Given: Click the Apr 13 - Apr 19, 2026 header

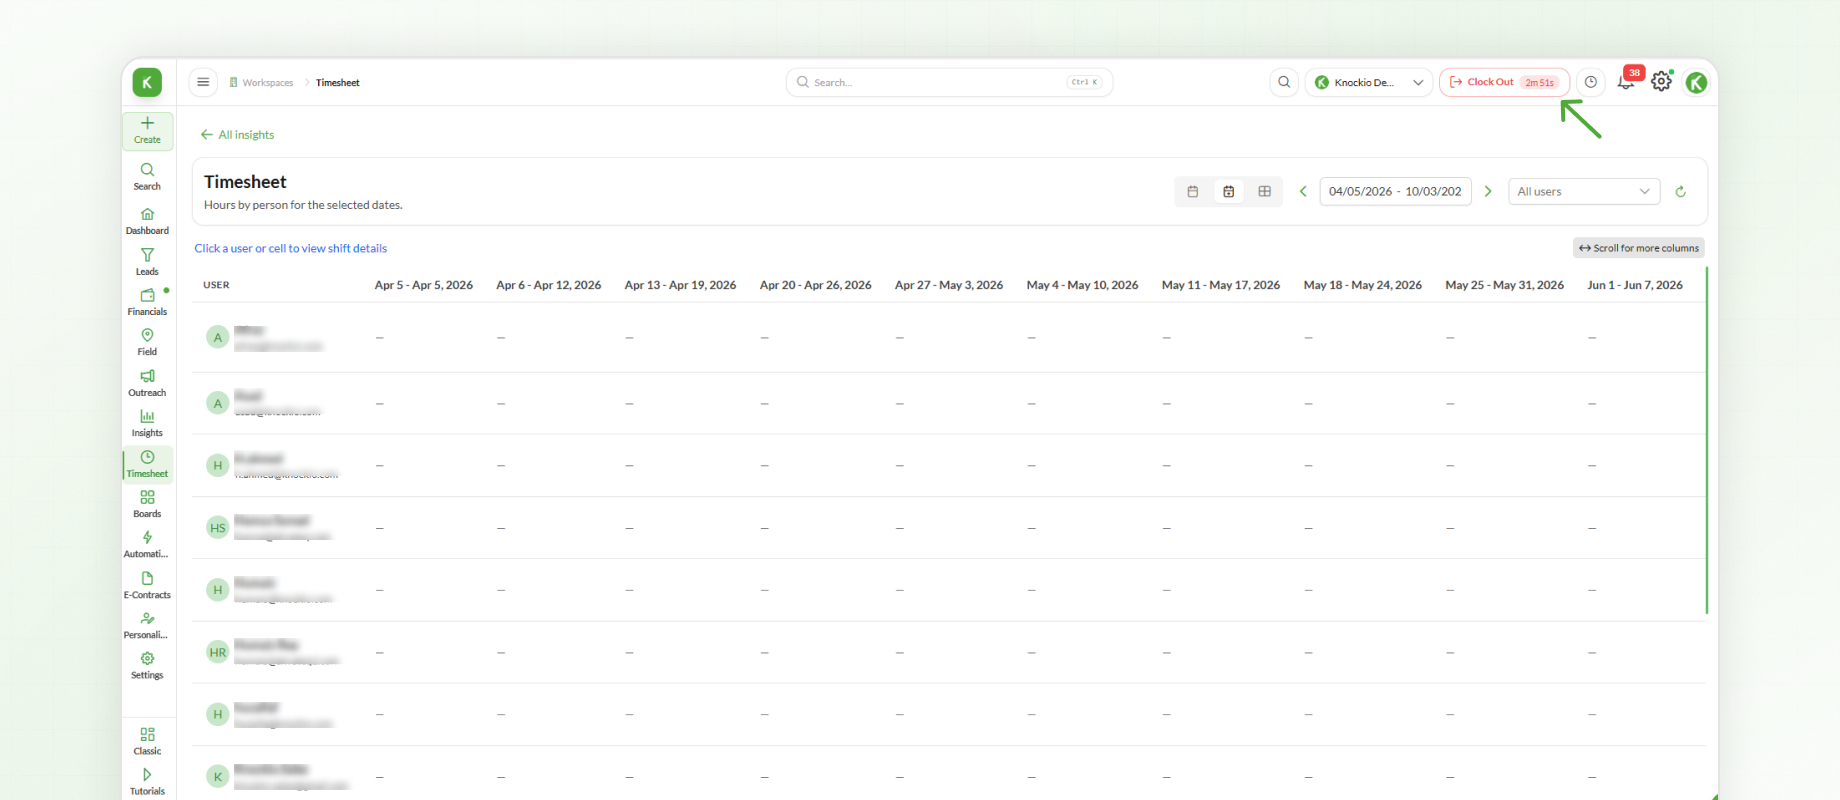Looking at the screenshot, I should (680, 286).
